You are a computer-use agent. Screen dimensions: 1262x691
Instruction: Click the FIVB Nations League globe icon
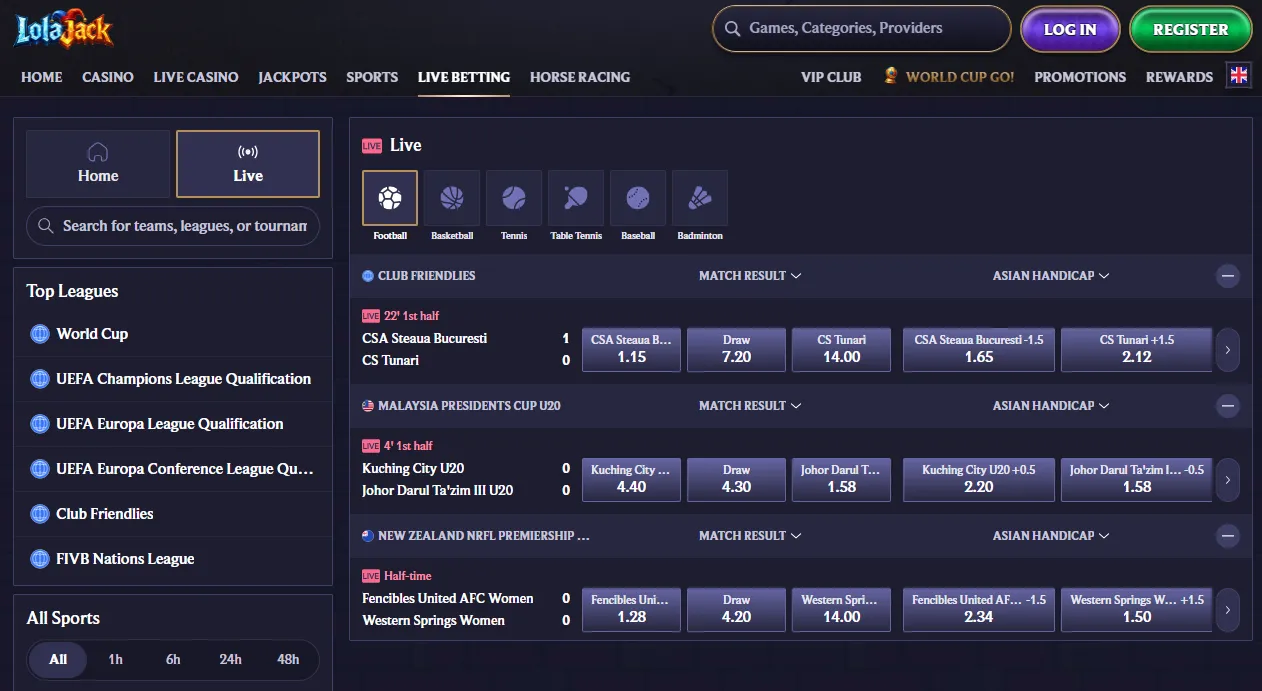point(40,559)
